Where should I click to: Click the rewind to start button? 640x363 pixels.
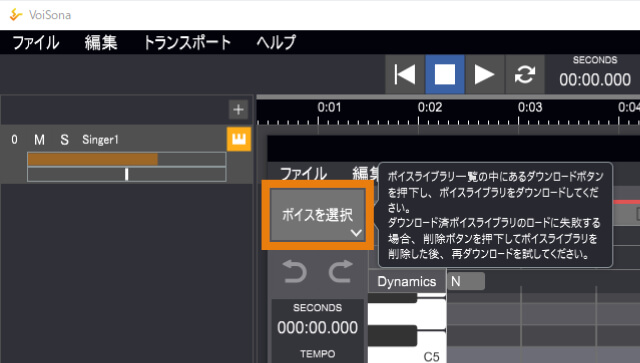pyautogui.click(x=404, y=74)
